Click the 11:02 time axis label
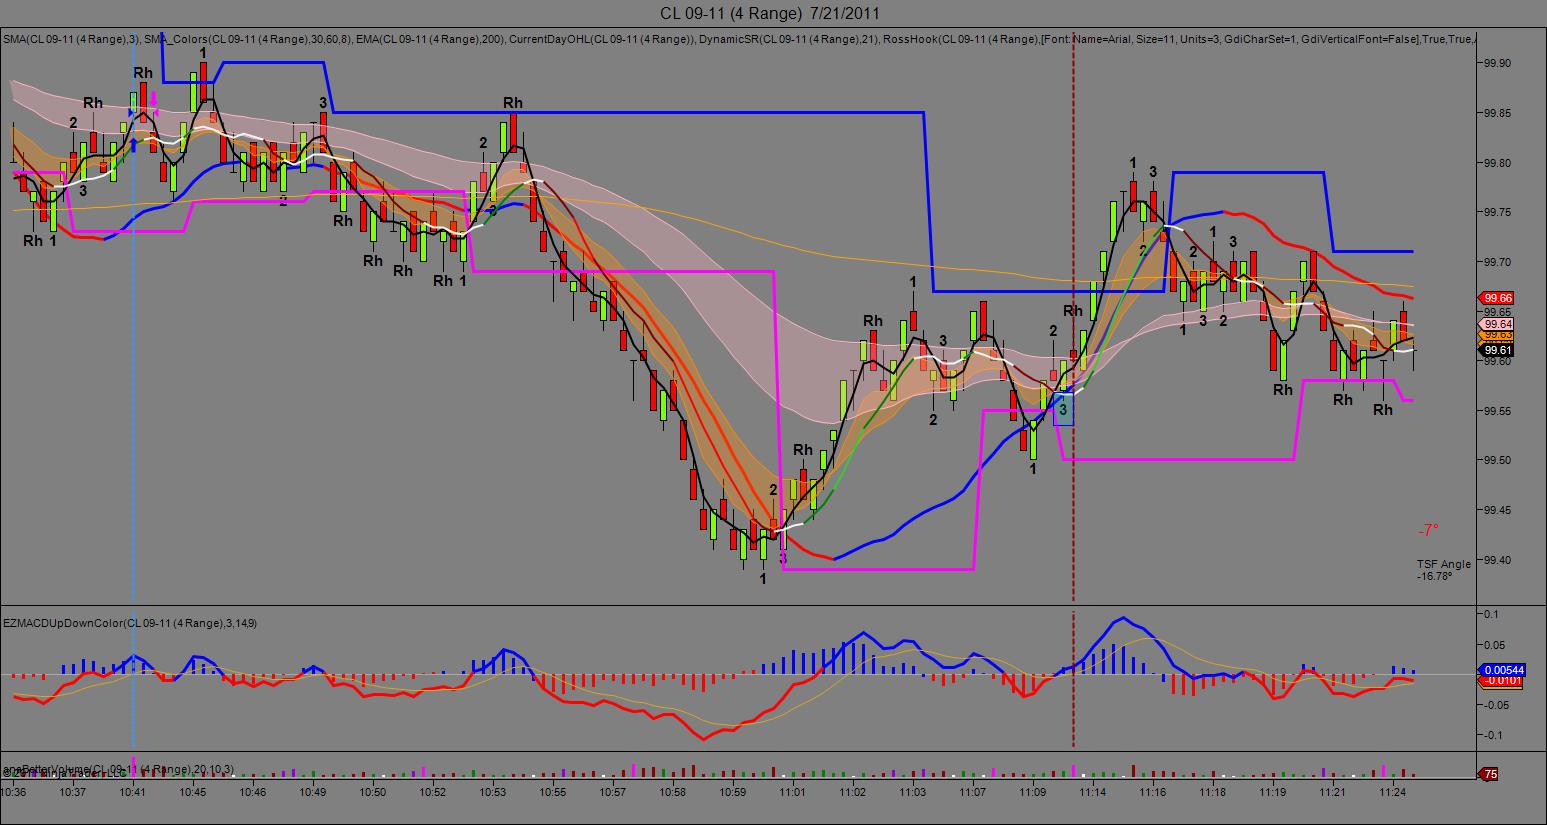Viewport: 1547px width, 825px height. [853, 792]
